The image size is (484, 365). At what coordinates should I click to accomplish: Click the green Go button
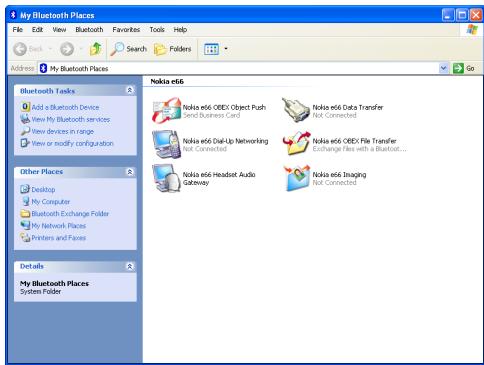tap(464, 68)
